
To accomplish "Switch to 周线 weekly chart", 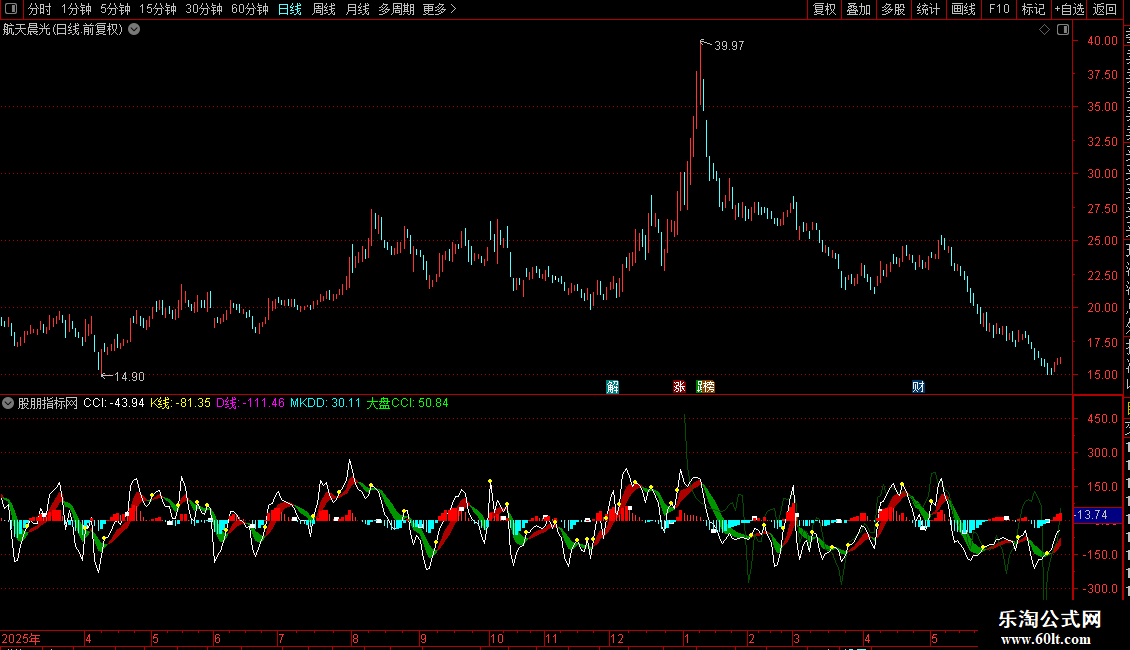I will [324, 9].
